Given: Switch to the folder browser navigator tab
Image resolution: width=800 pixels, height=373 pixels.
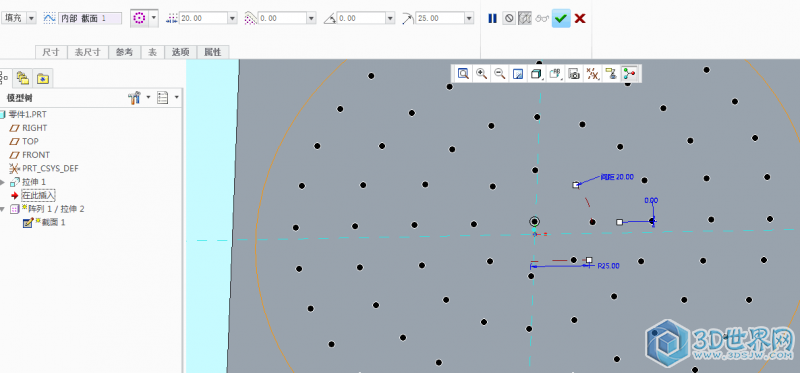Looking at the screenshot, I should pos(22,78).
